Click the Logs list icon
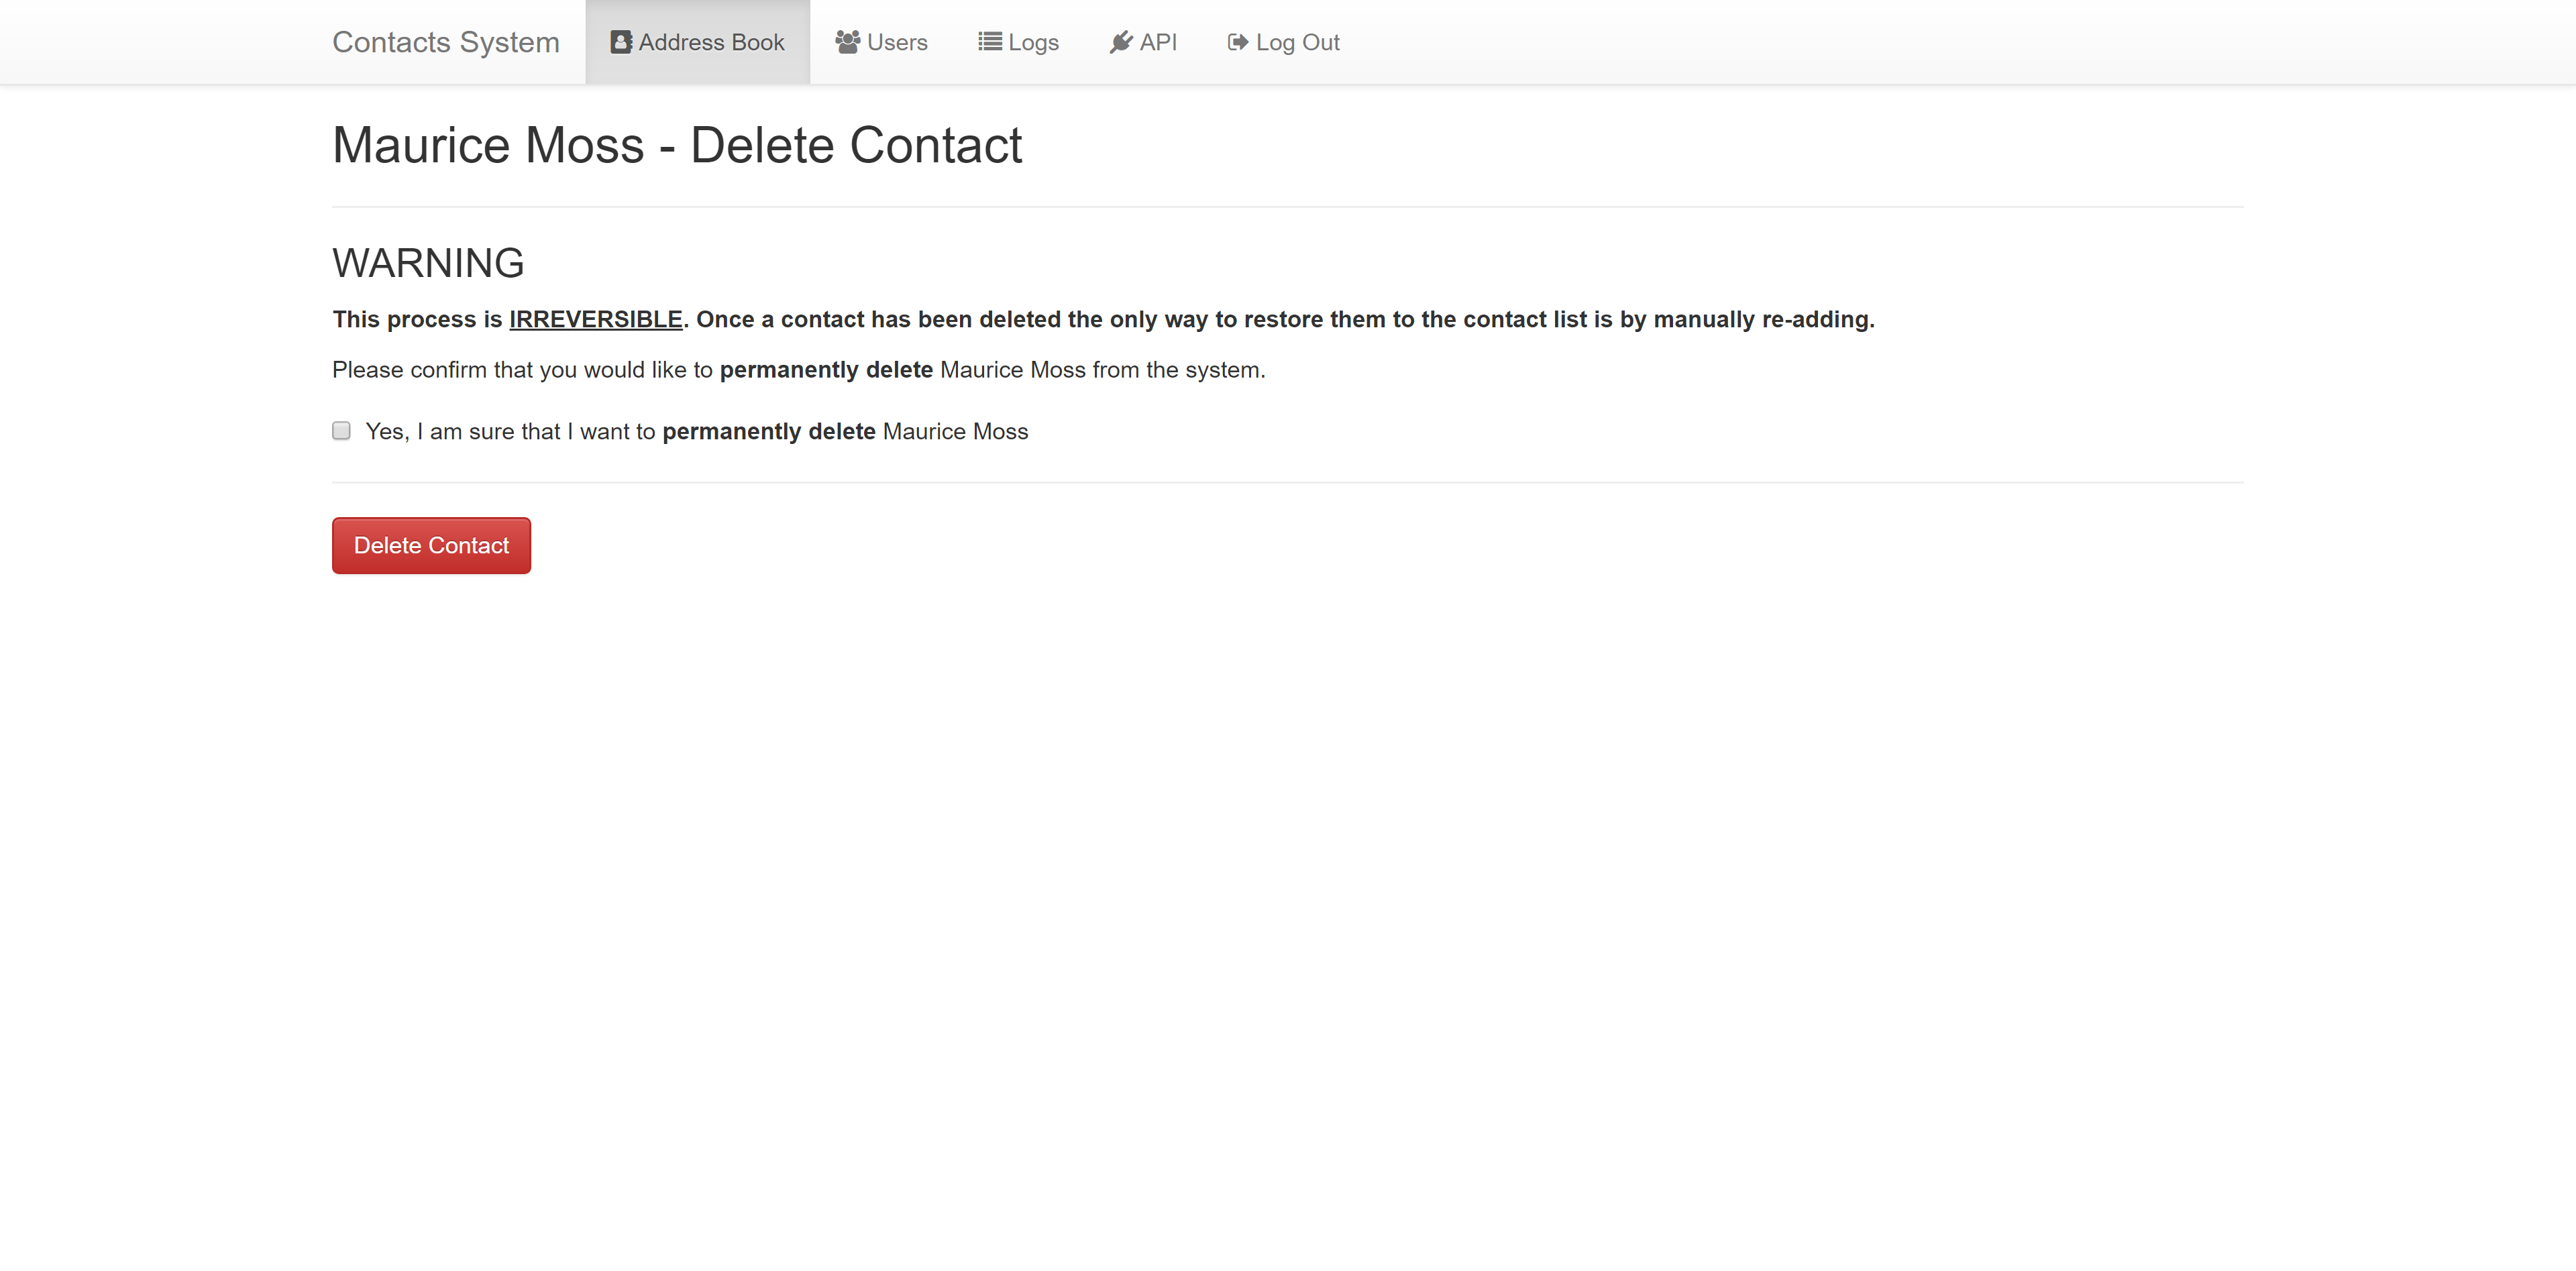Viewport: 2576px width, 1271px height. (990, 42)
